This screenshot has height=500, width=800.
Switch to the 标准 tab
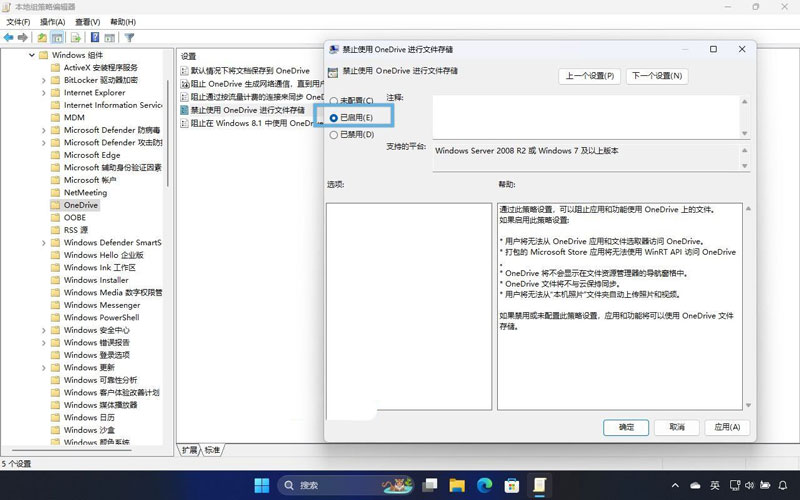tap(212, 450)
